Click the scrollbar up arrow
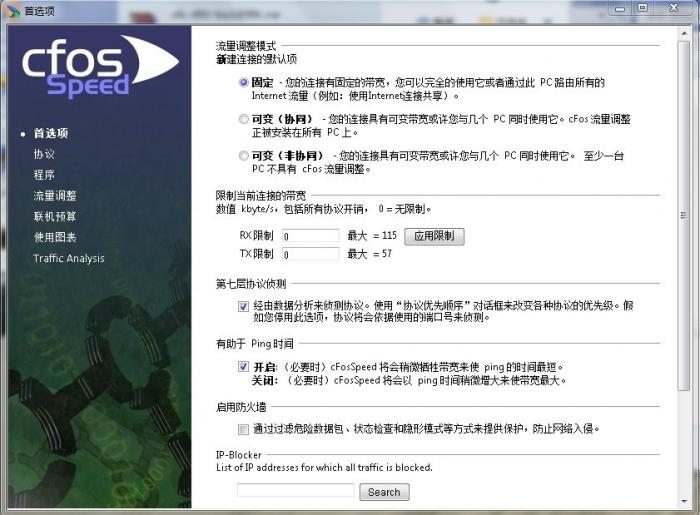Screen dimensions: 700x515 684,33
